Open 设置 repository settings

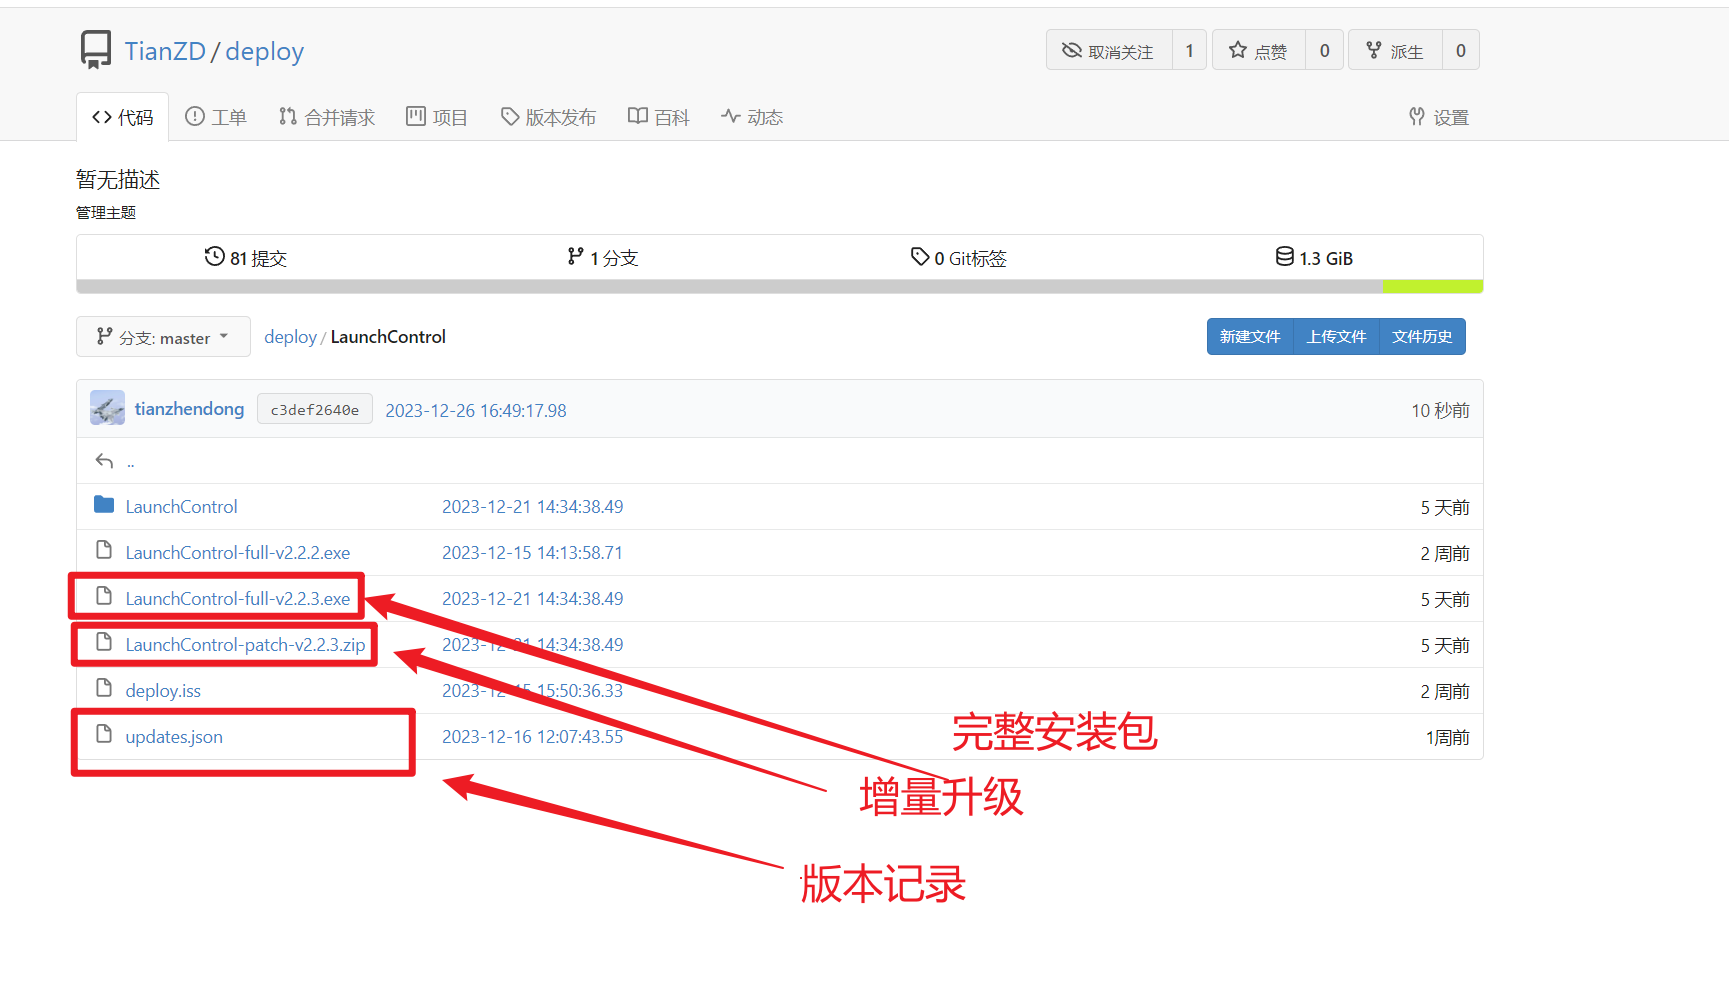1439,117
